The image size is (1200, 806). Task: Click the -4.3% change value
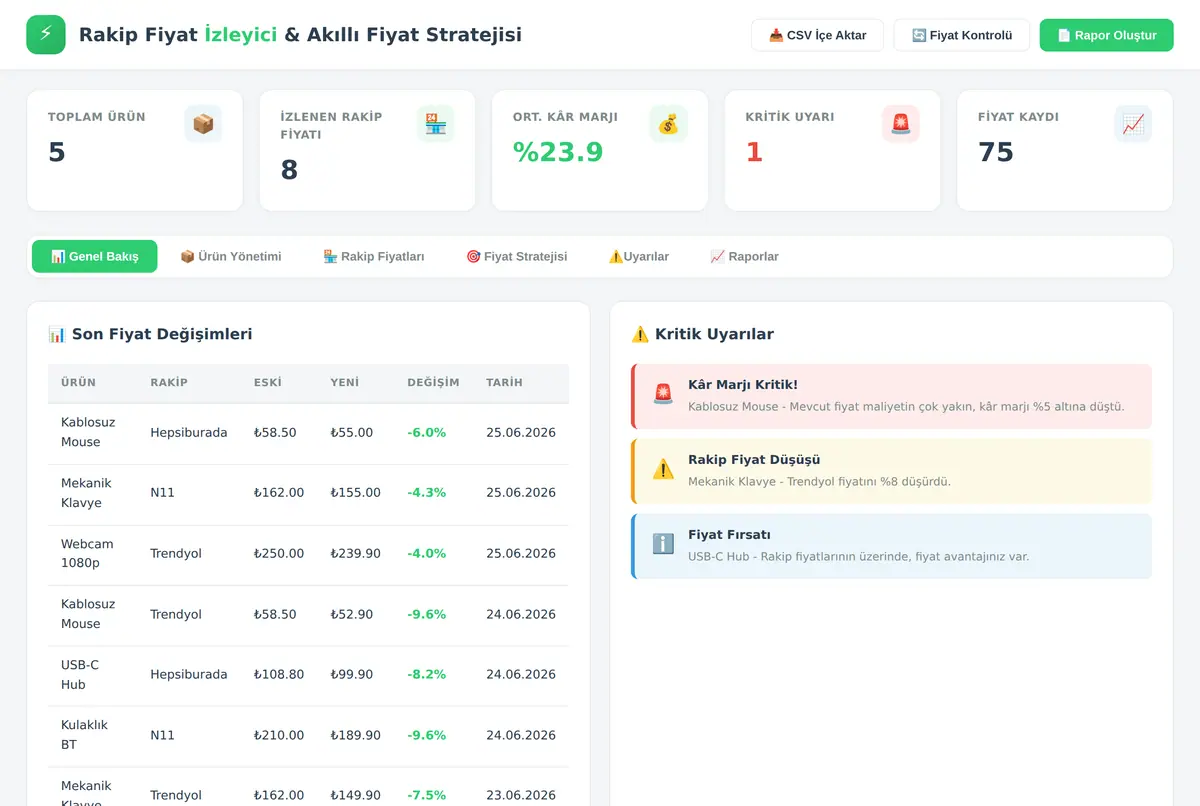[x=427, y=493]
